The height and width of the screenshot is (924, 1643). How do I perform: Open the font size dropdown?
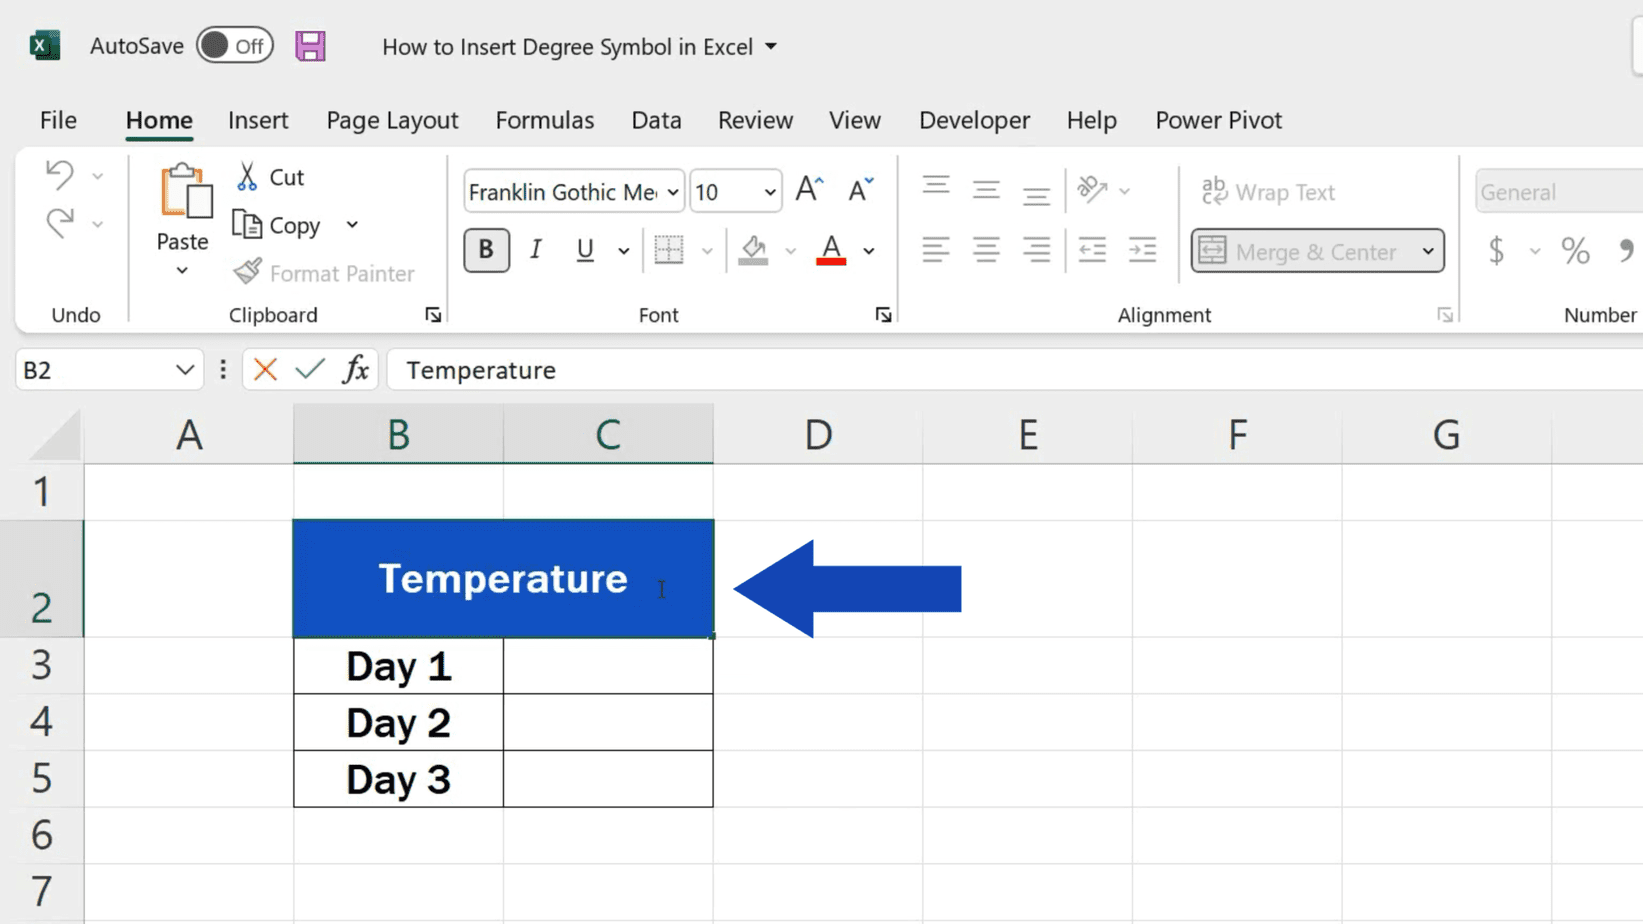pos(768,191)
